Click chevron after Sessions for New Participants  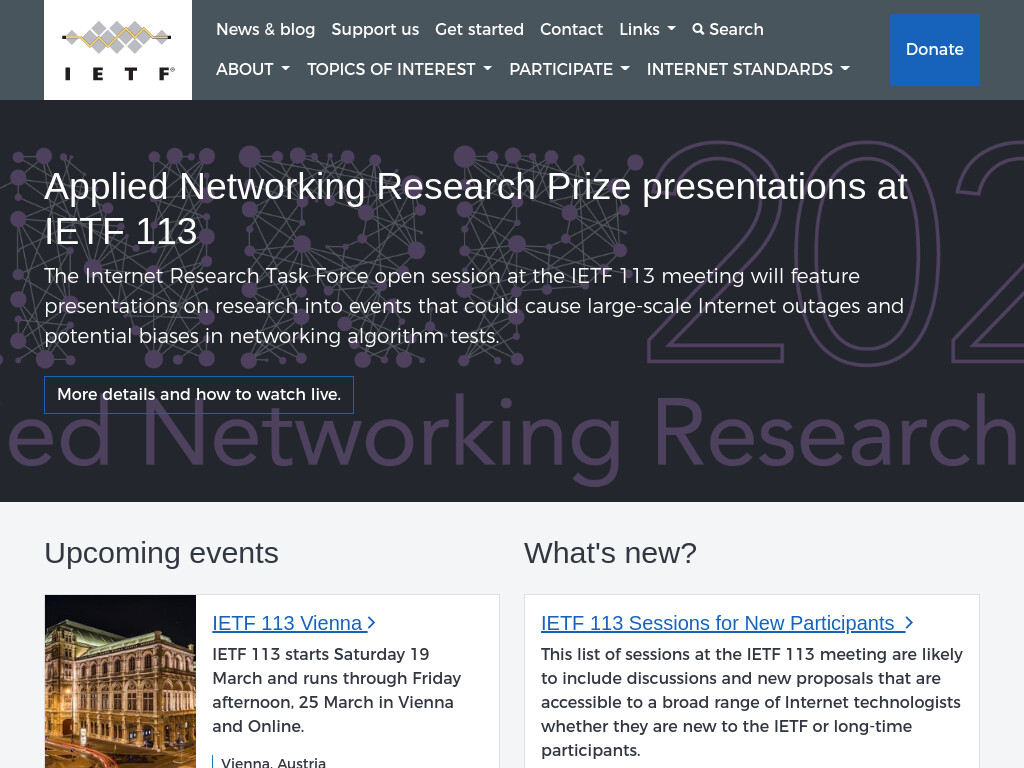[x=908, y=623]
